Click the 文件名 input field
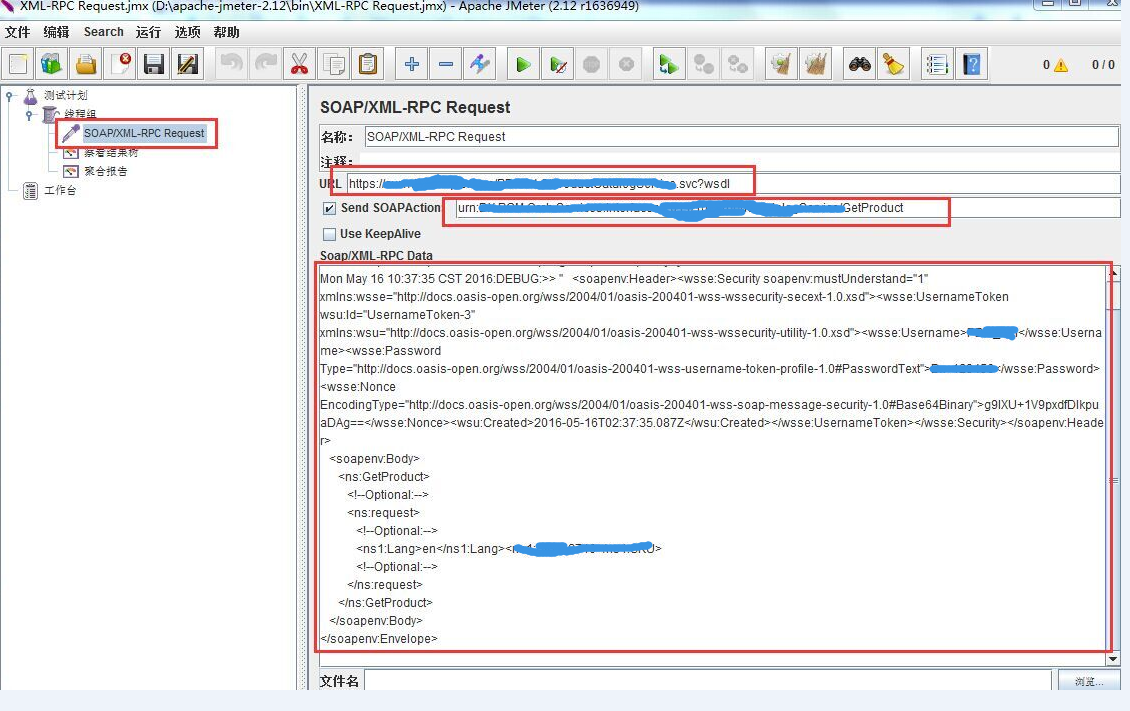 click(708, 681)
